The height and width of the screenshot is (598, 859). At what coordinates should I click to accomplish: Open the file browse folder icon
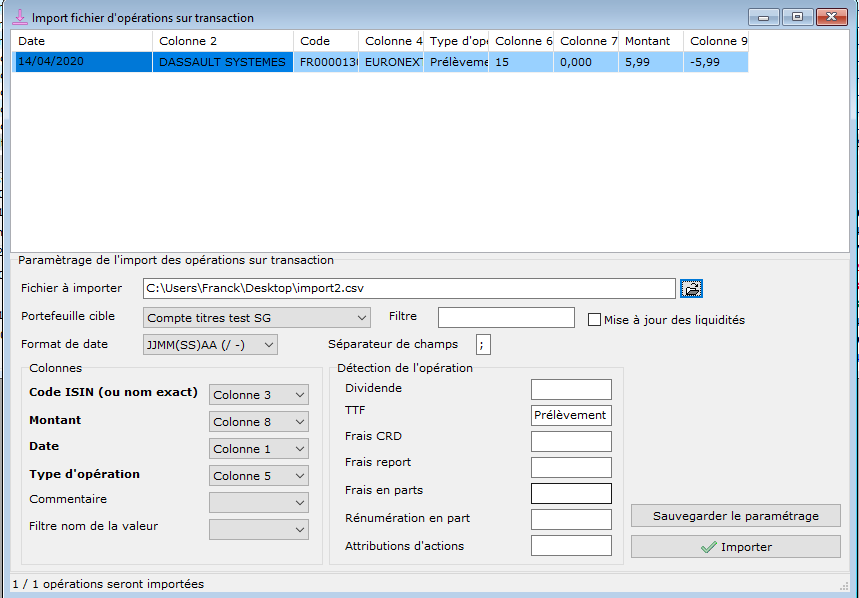(691, 289)
